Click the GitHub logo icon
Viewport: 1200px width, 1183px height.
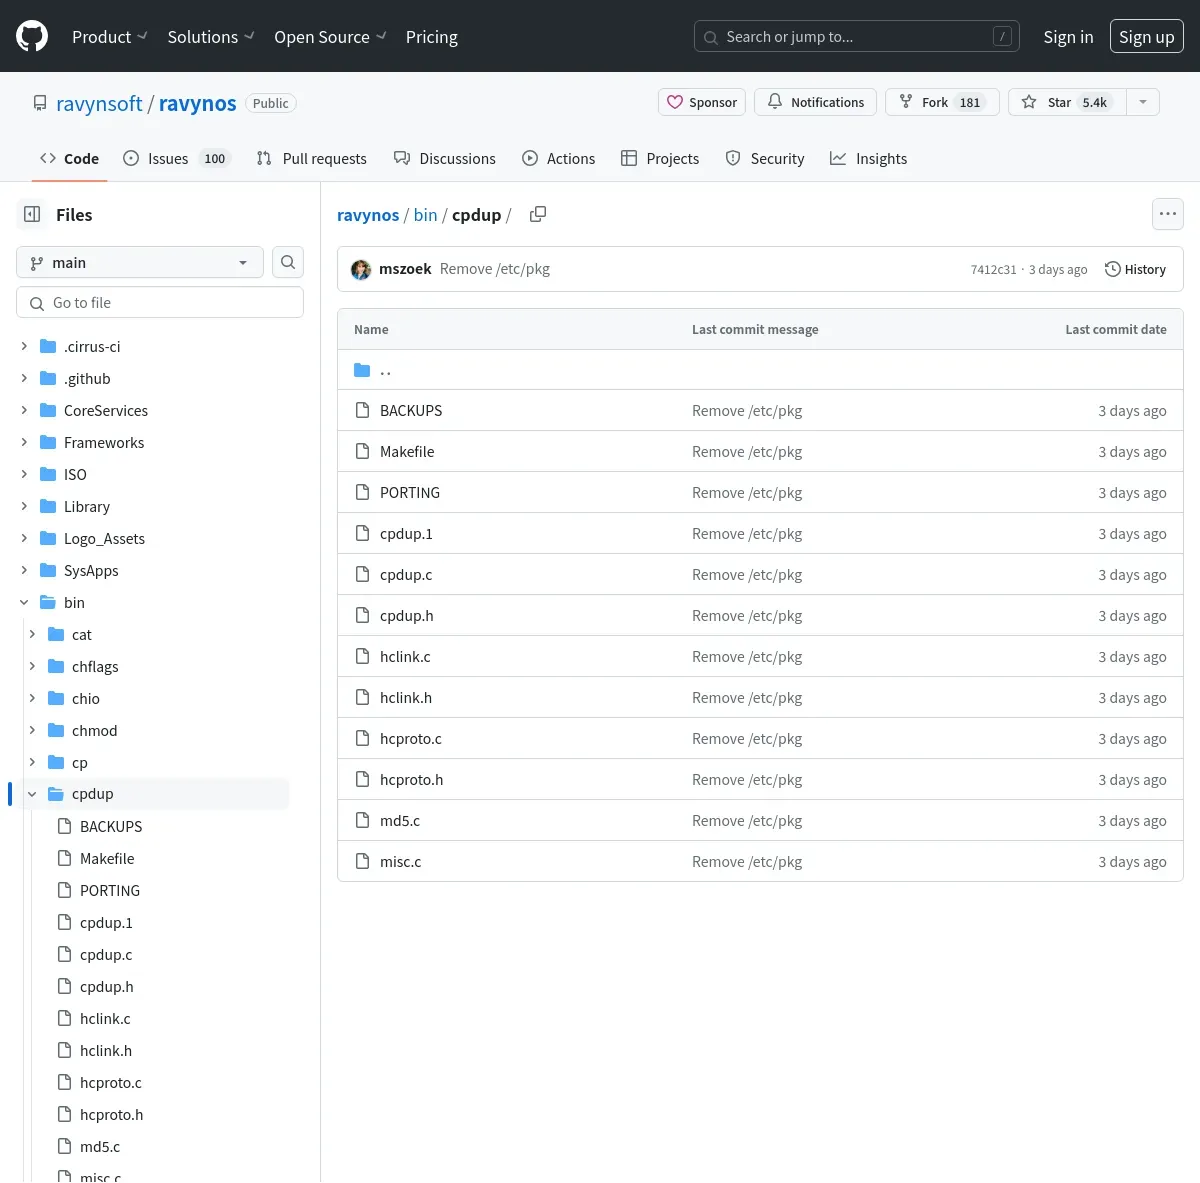(32, 37)
